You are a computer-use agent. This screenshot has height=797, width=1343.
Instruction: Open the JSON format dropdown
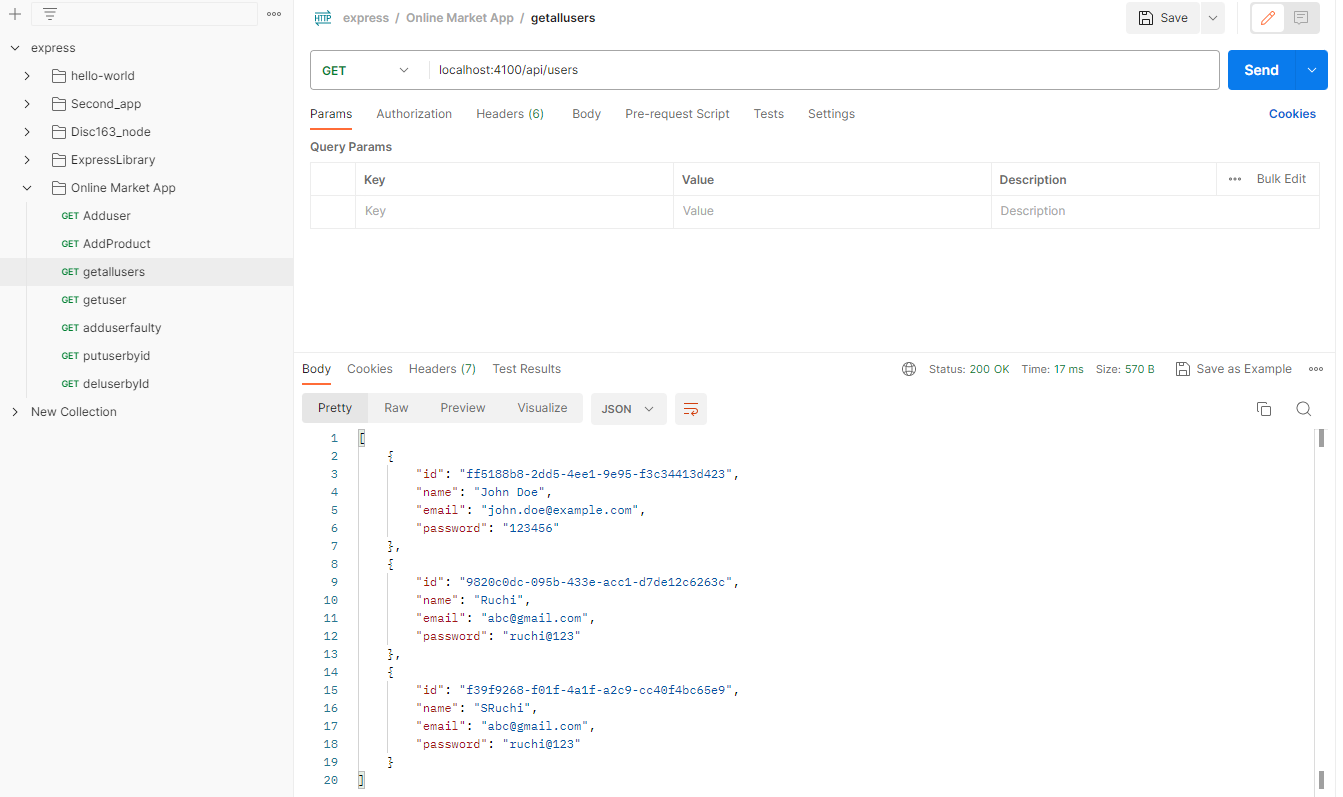tap(628, 408)
